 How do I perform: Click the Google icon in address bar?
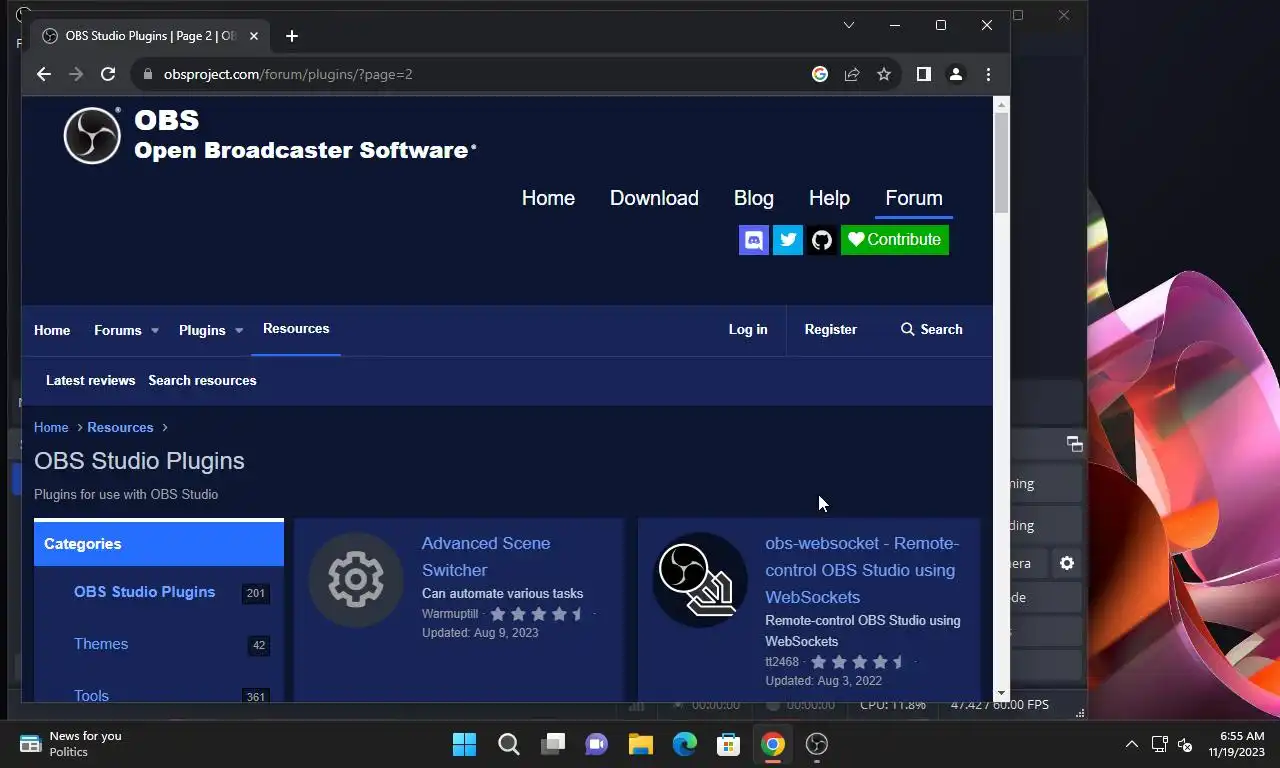click(x=820, y=74)
